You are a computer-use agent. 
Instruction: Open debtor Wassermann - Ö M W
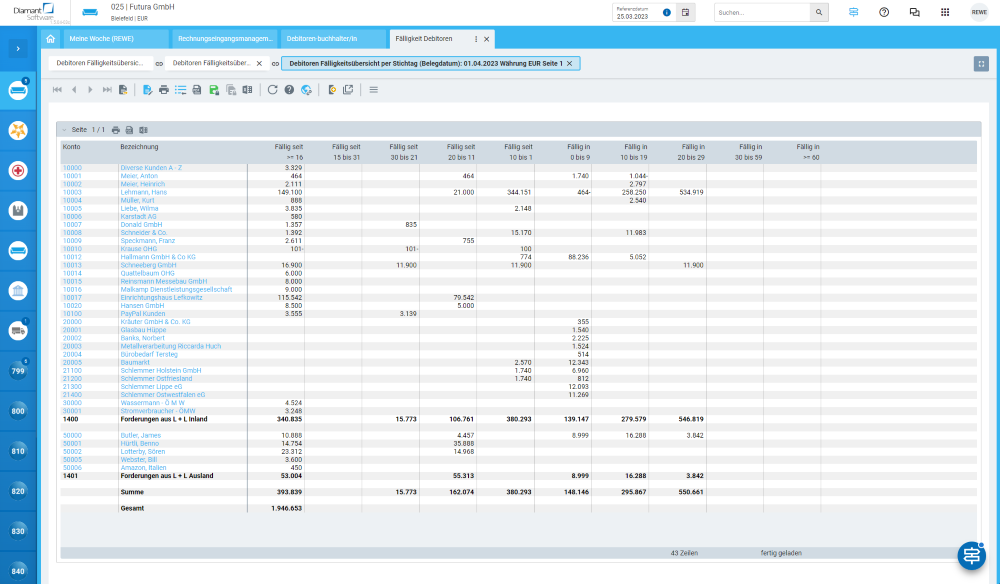tap(152, 403)
